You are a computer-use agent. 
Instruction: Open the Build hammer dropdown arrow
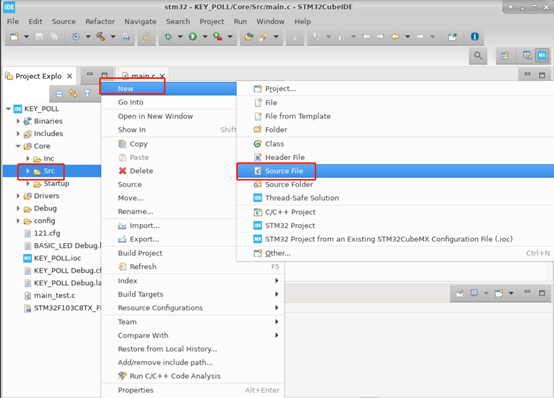[x=113, y=36]
